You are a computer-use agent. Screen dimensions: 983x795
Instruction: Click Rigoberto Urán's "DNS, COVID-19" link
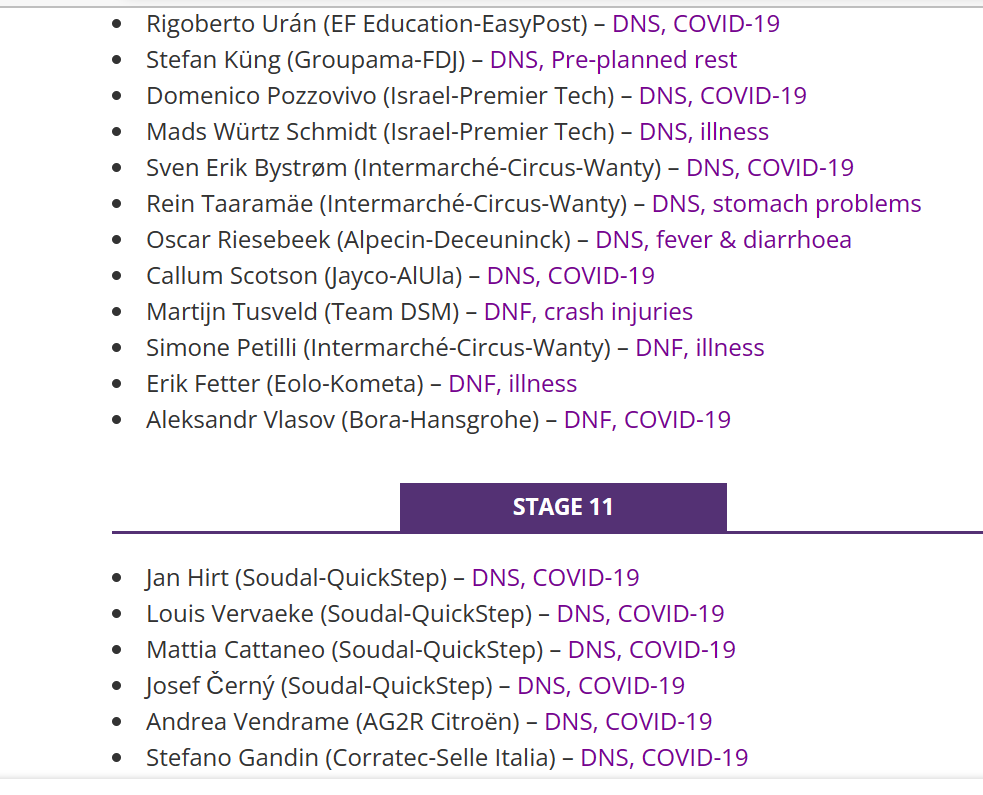[696, 24]
